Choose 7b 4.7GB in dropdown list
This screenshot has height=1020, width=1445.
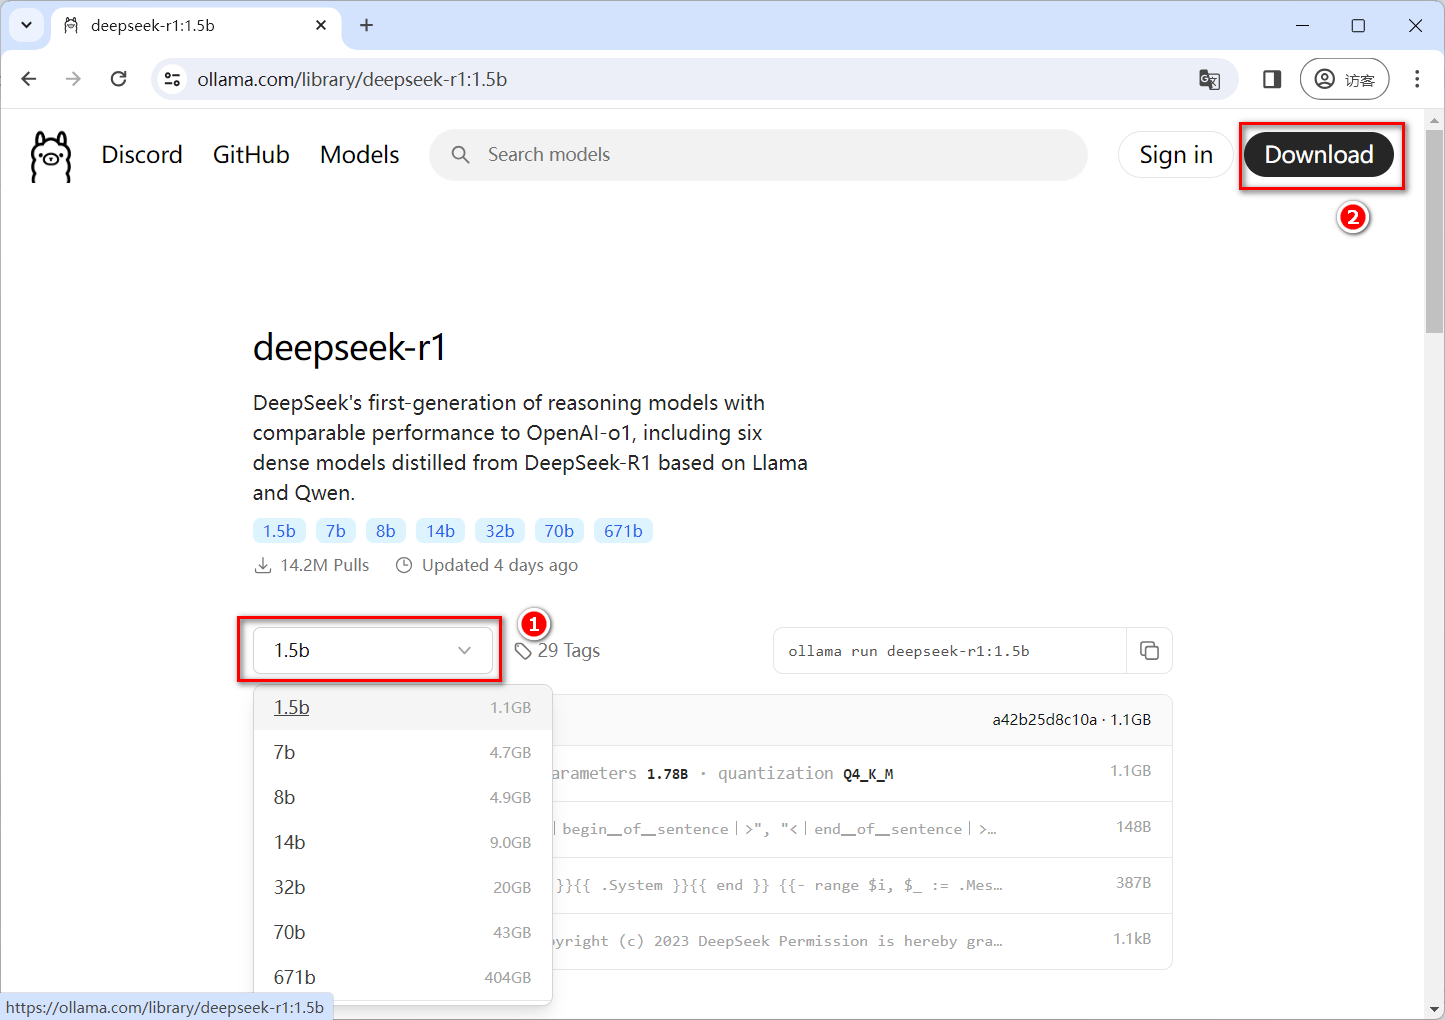403,753
